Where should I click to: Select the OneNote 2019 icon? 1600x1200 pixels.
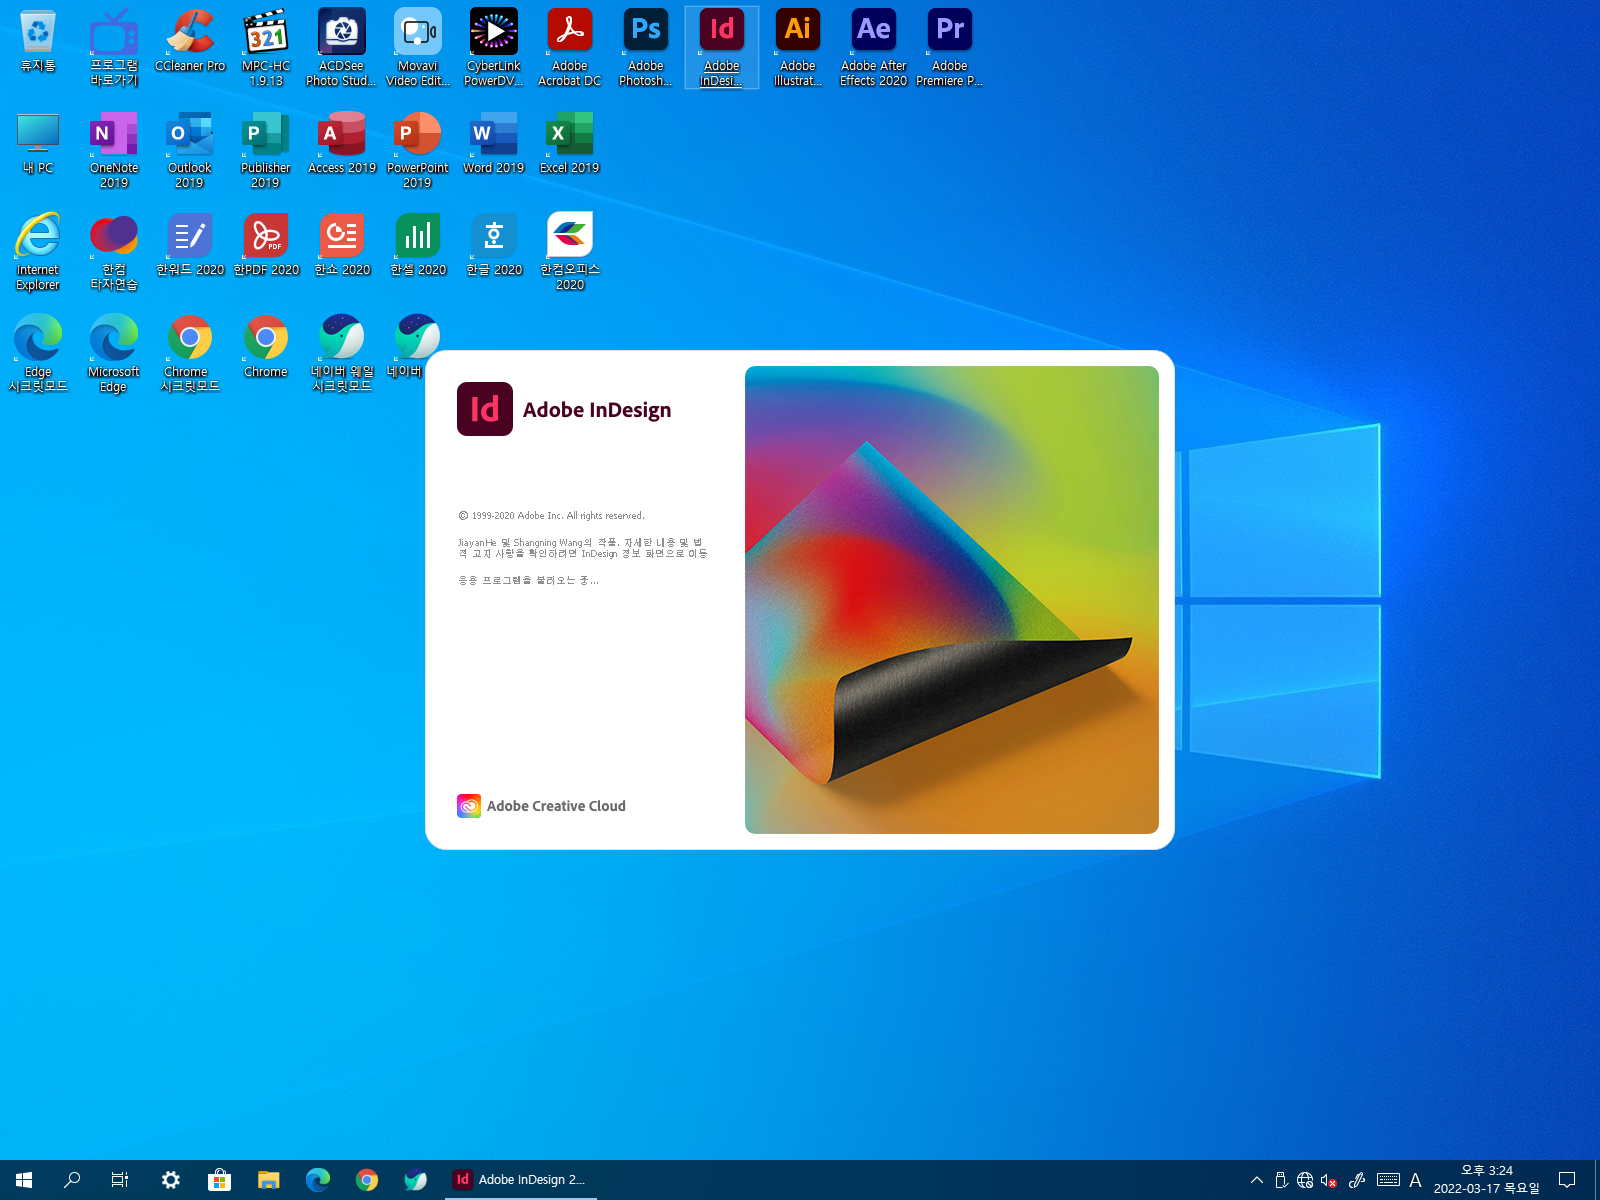coord(114,150)
